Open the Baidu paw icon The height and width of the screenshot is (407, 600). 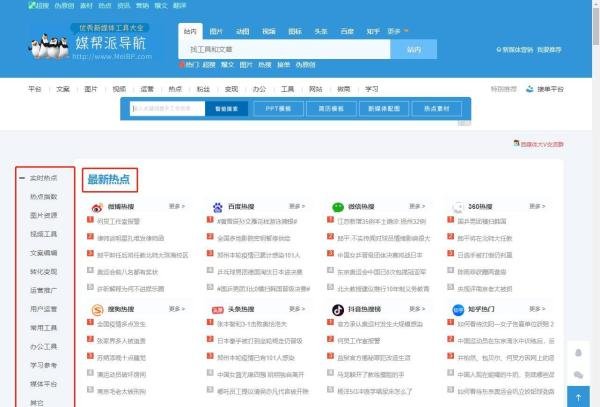click(x=217, y=207)
